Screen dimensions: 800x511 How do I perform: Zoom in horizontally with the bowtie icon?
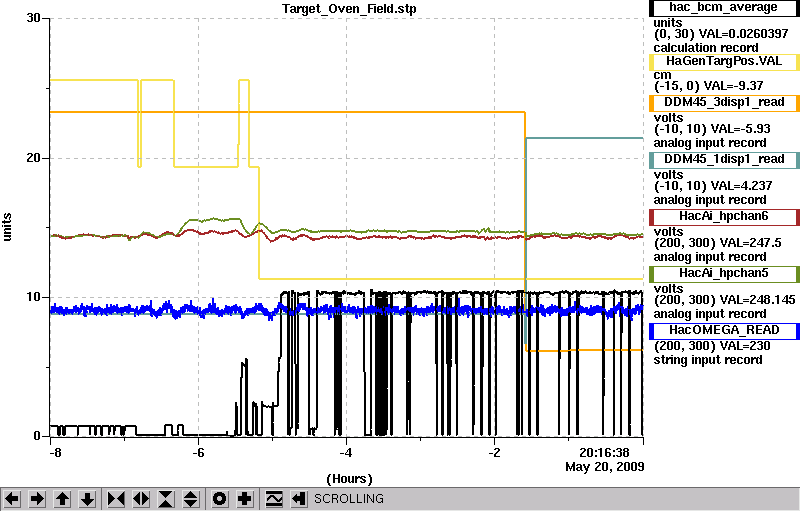(x=116, y=499)
